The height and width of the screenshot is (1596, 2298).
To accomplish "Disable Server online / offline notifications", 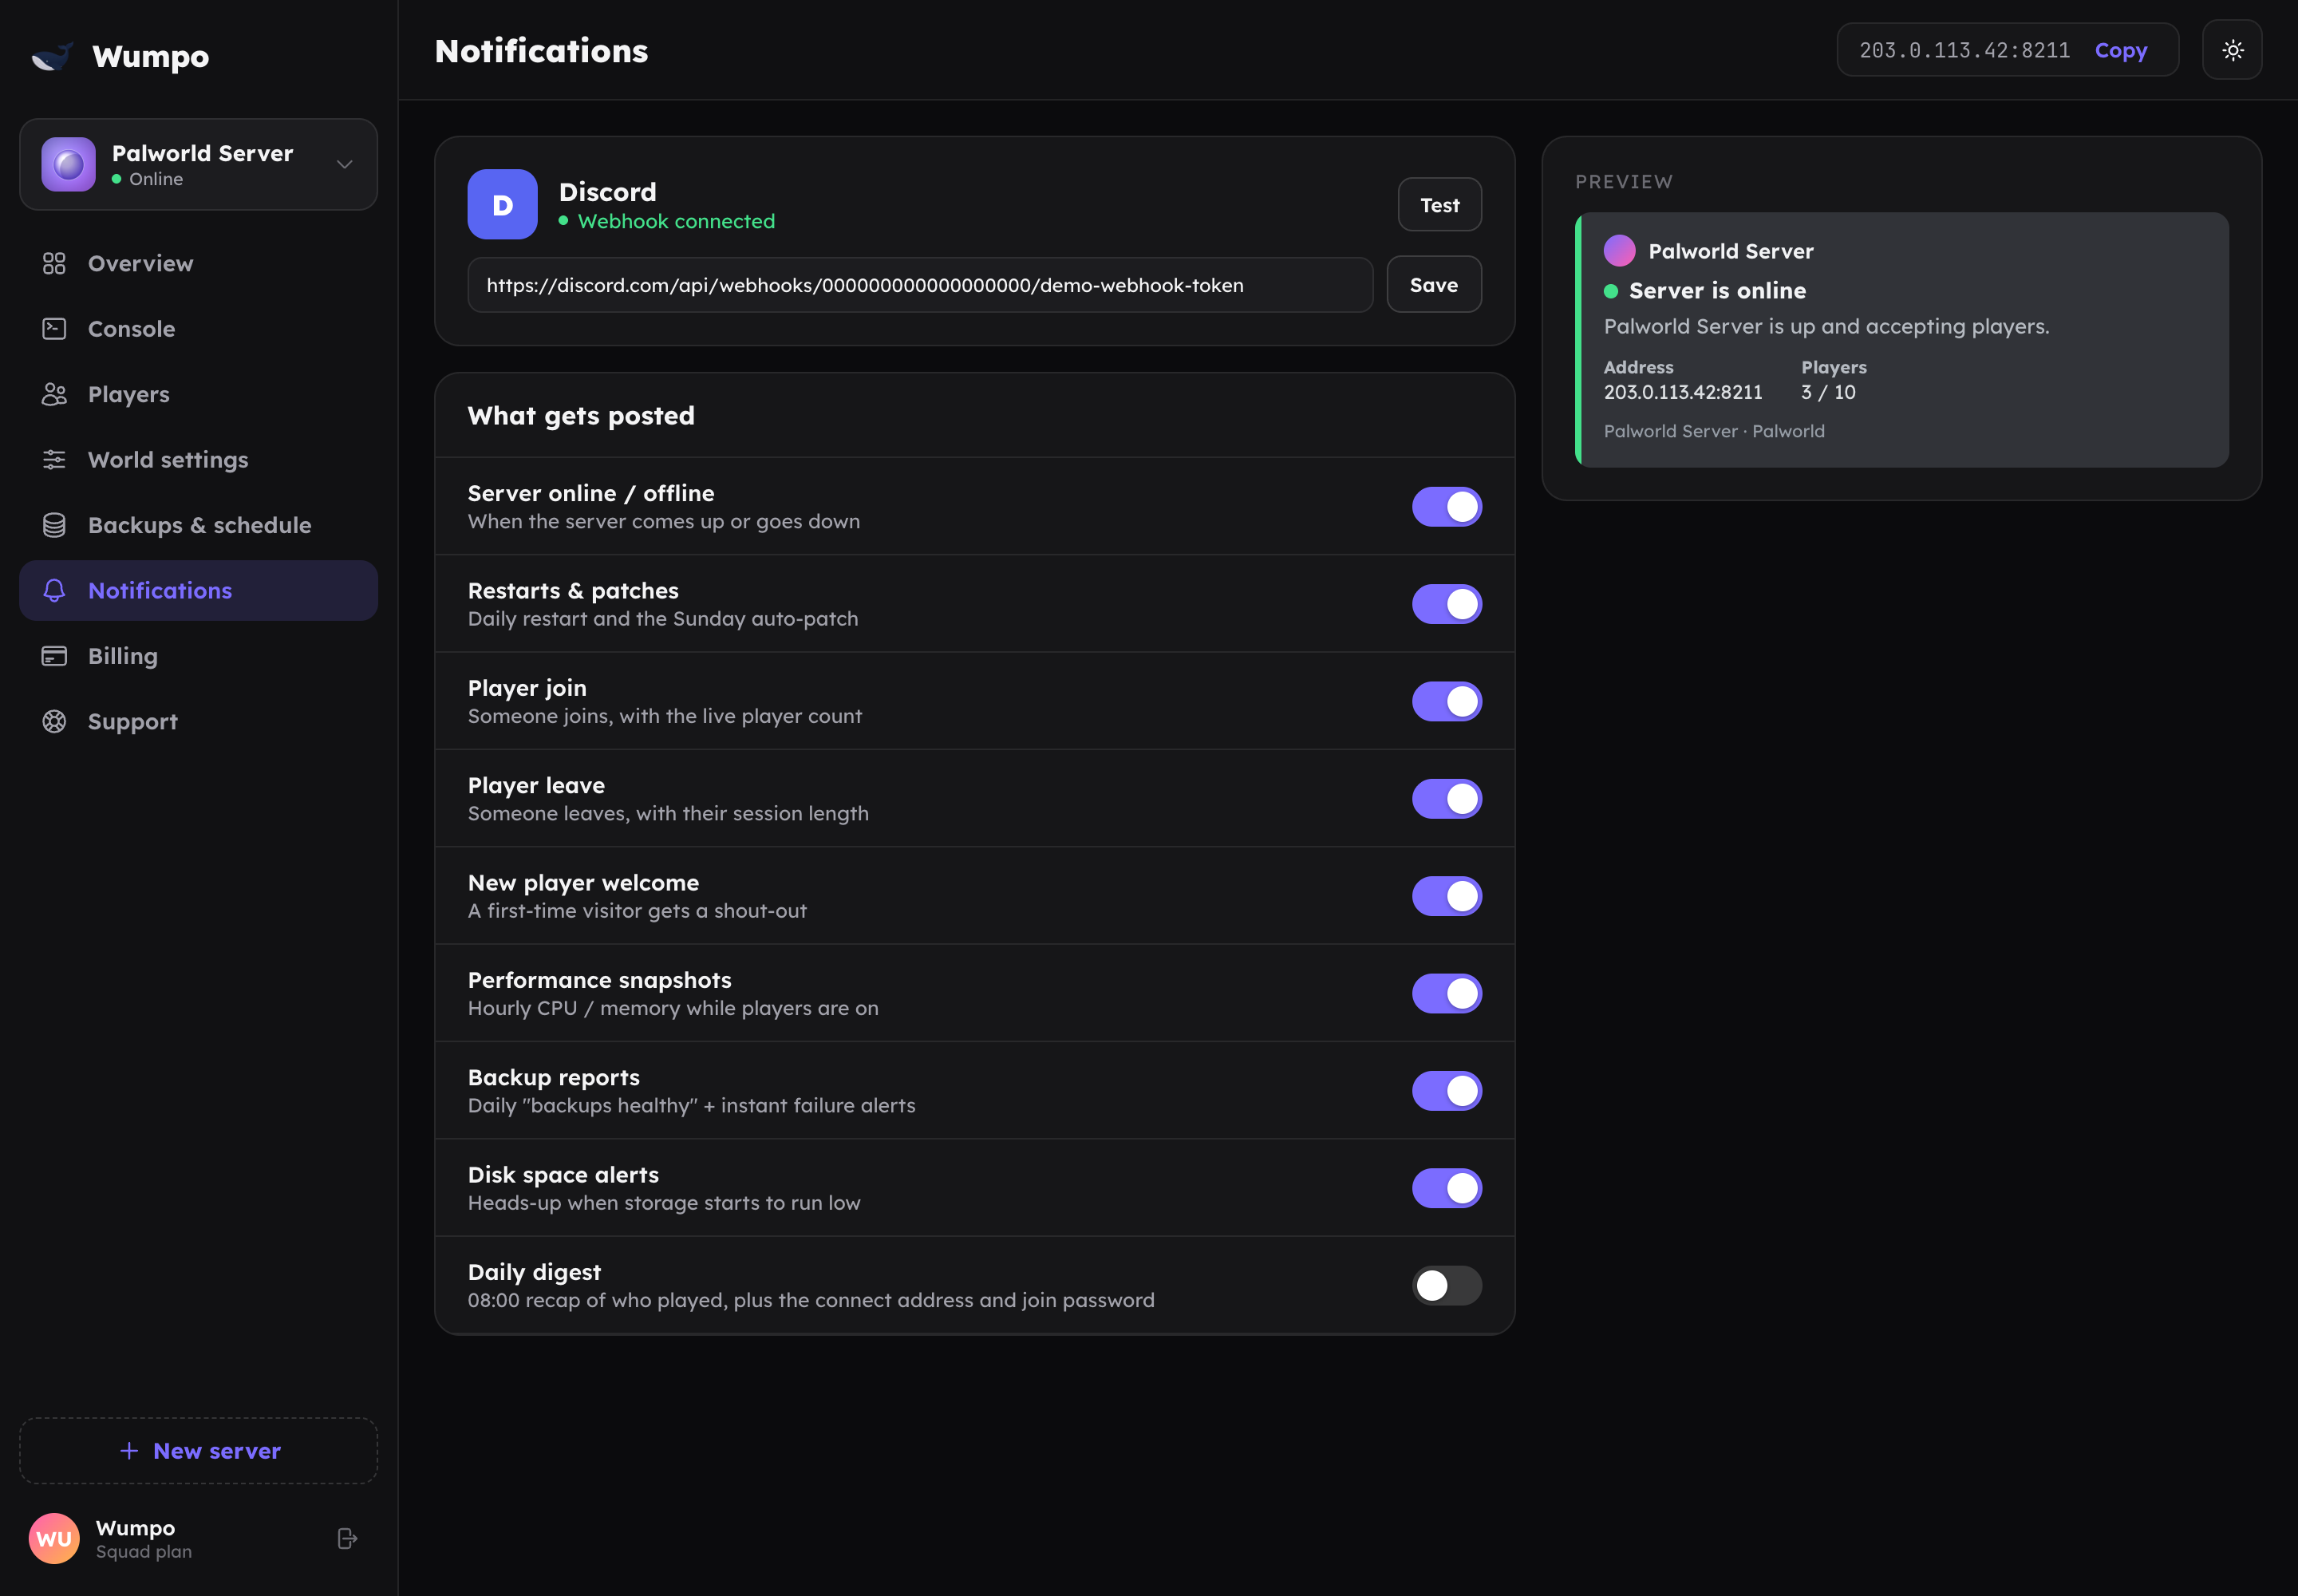I will coord(1446,507).
